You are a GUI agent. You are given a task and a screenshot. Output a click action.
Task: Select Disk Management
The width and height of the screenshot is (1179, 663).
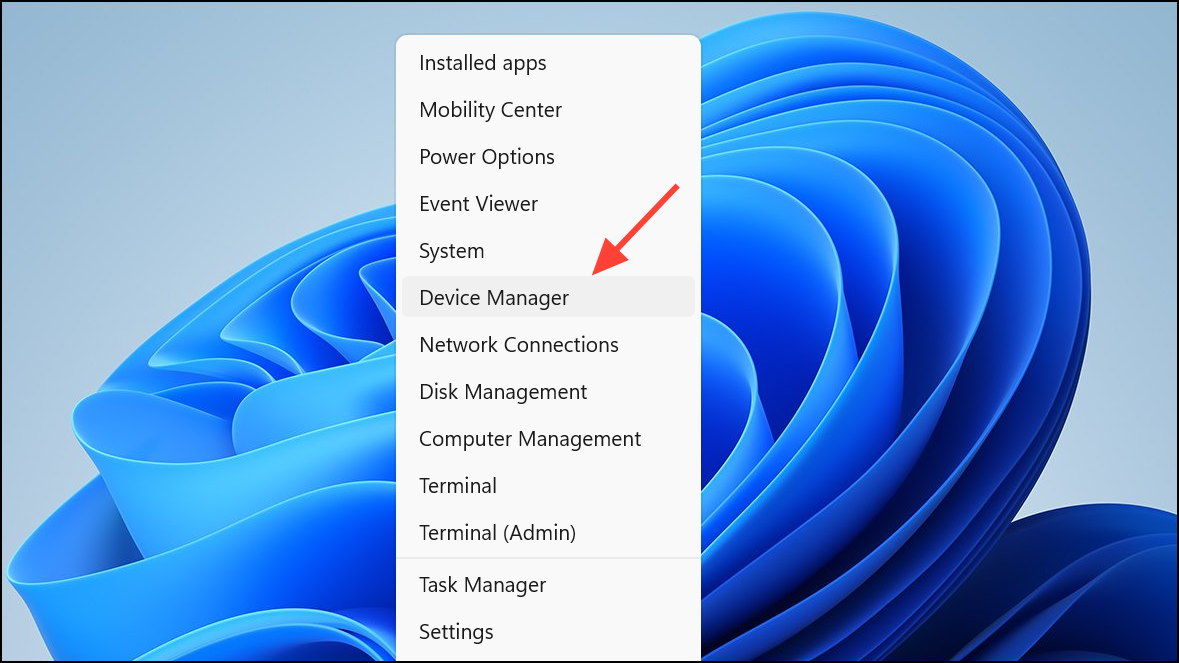tap(548, 392)
